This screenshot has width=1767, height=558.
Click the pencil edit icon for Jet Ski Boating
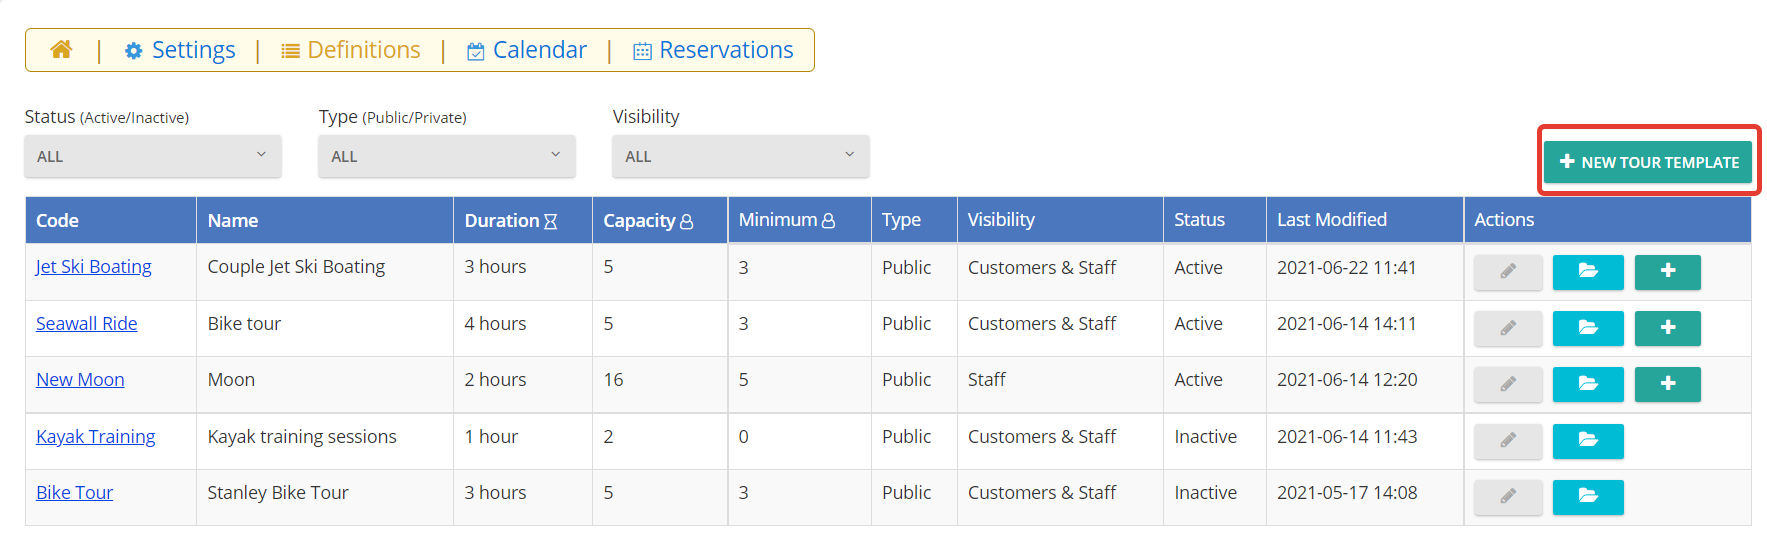click(x=1508, y=272)
